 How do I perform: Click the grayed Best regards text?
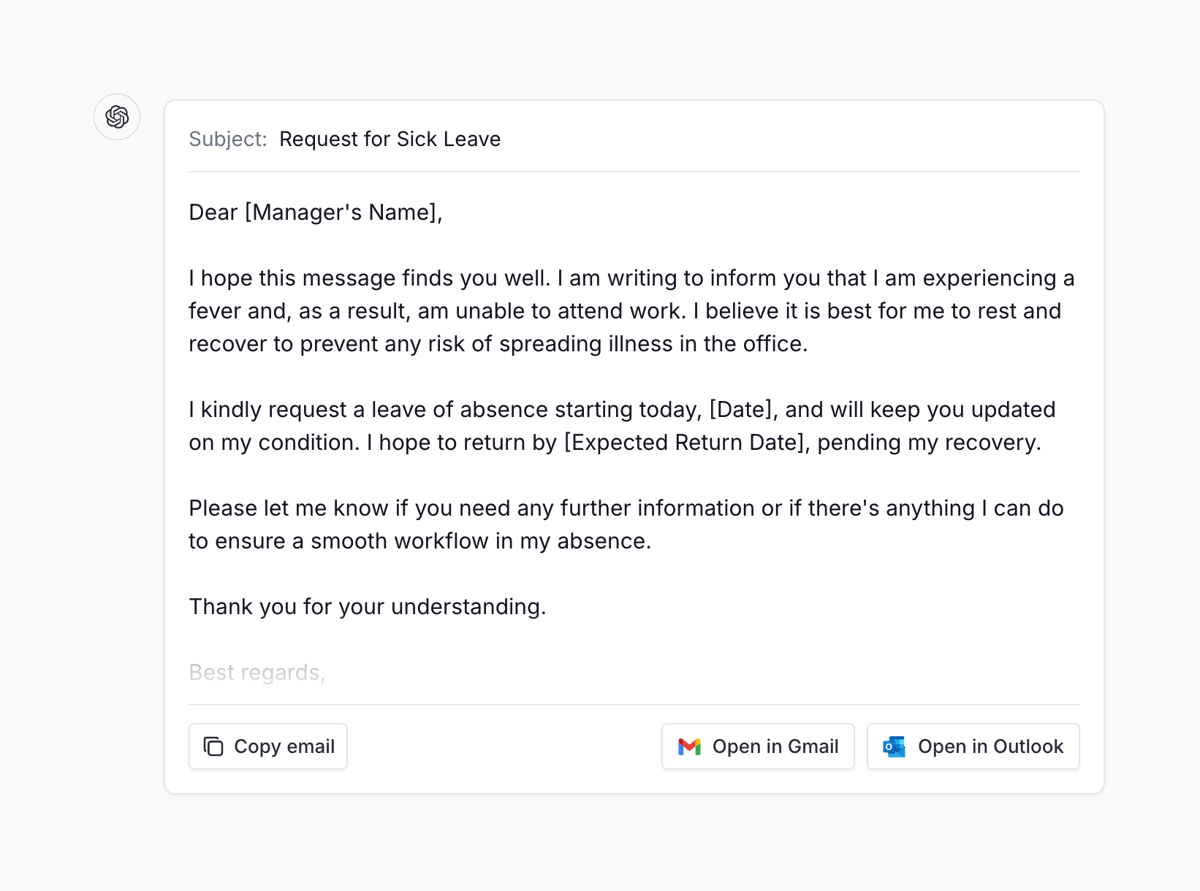click(256, 672)
